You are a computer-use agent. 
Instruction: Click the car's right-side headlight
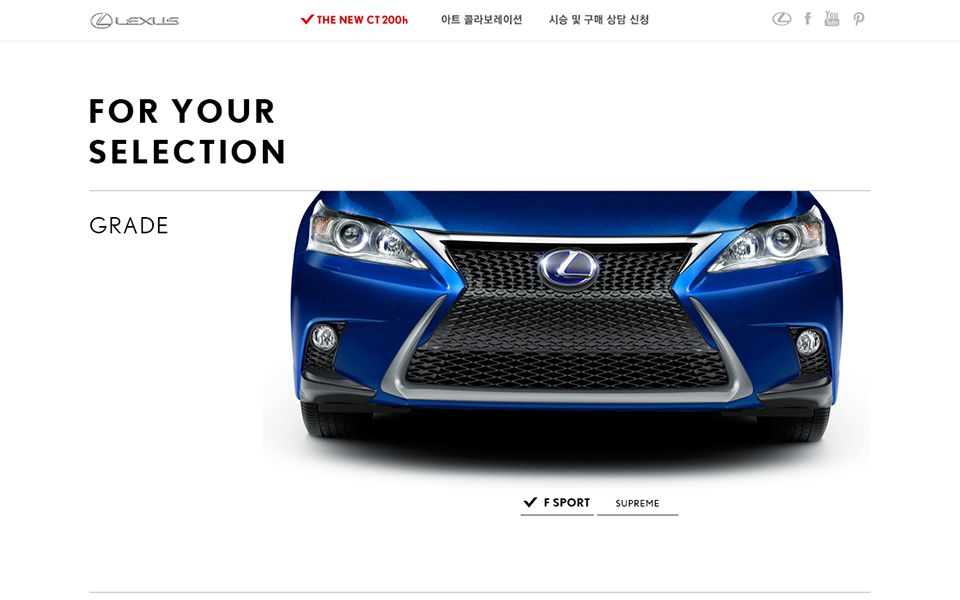coord(769,241)
